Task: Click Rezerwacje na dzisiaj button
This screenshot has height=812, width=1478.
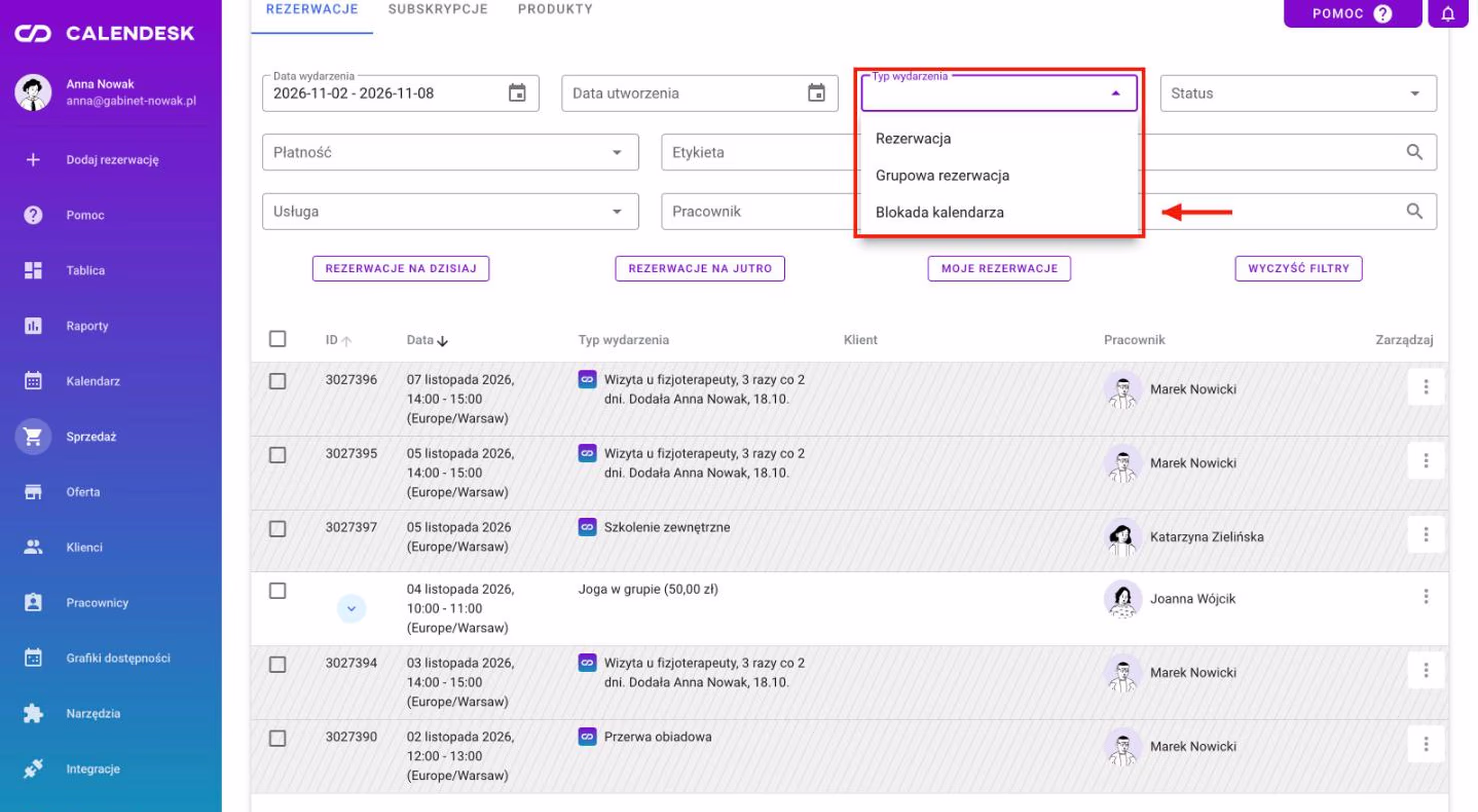Action: [x=401, y=268]
